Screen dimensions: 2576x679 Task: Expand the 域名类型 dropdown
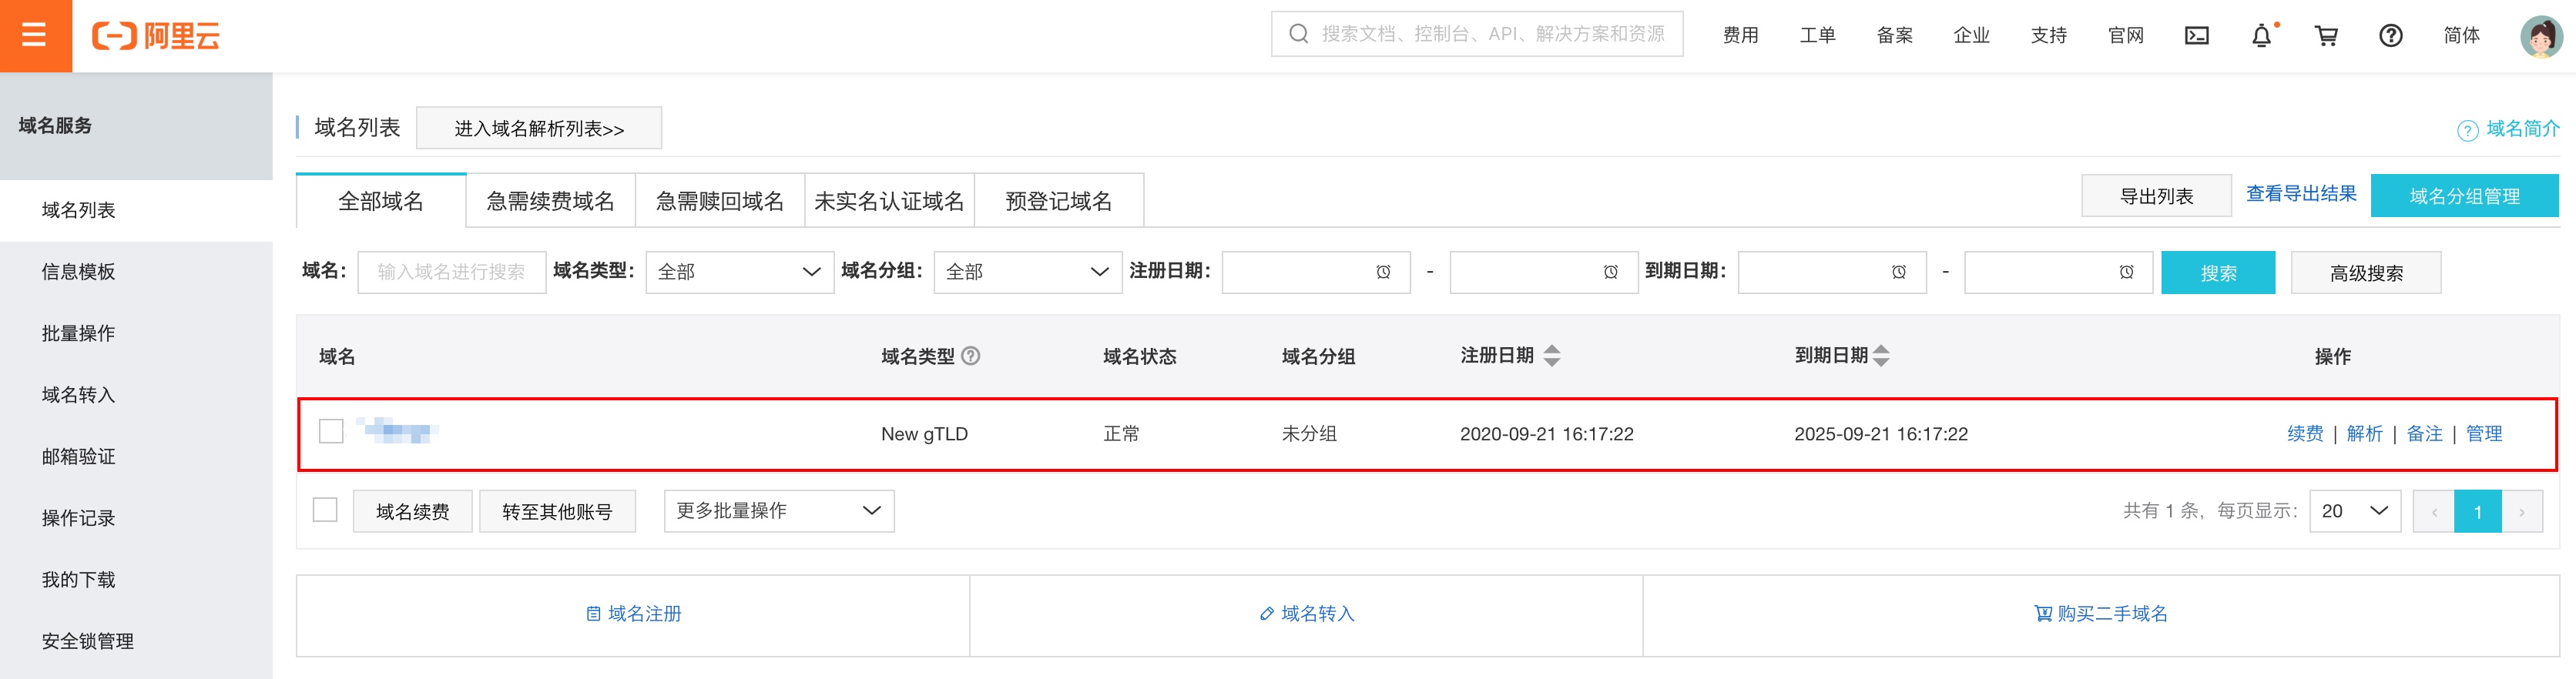[x=739, y=272]
